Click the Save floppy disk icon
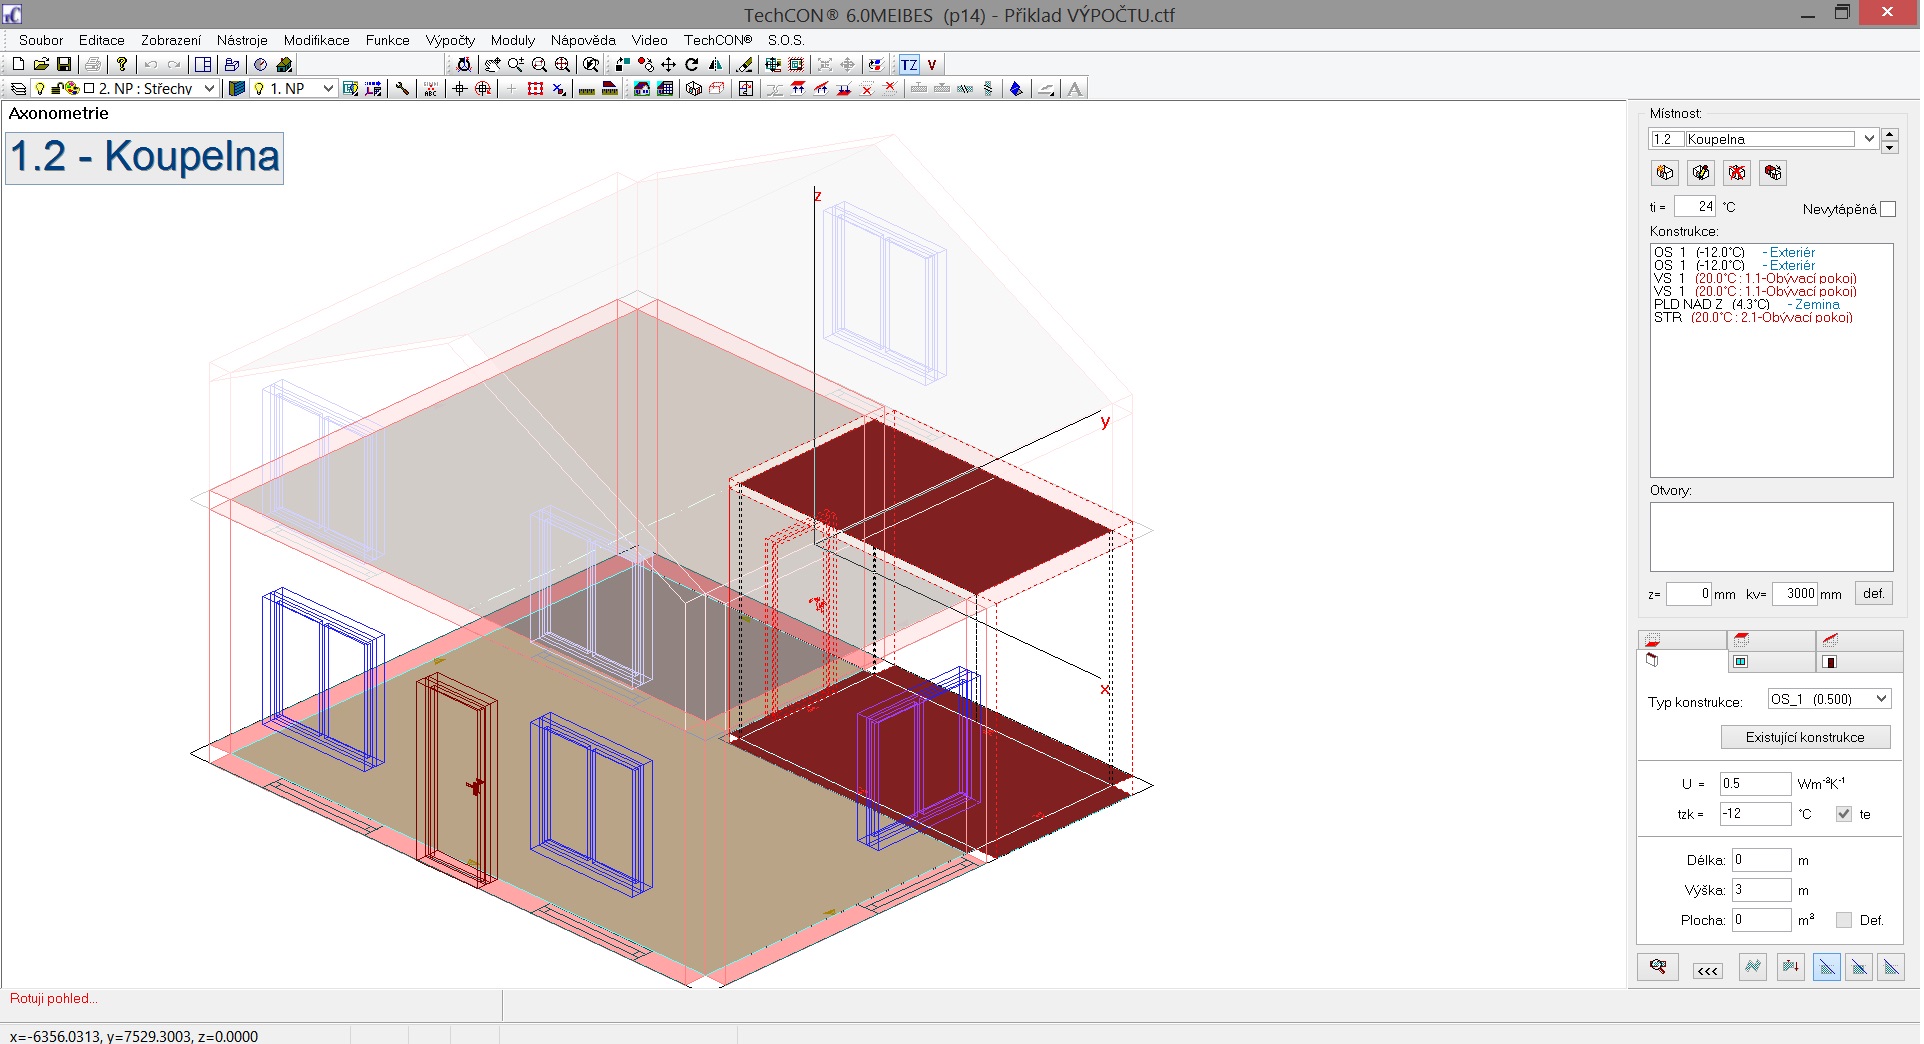The width and height of the screenshot is (1924, 1044). point(64,65)
